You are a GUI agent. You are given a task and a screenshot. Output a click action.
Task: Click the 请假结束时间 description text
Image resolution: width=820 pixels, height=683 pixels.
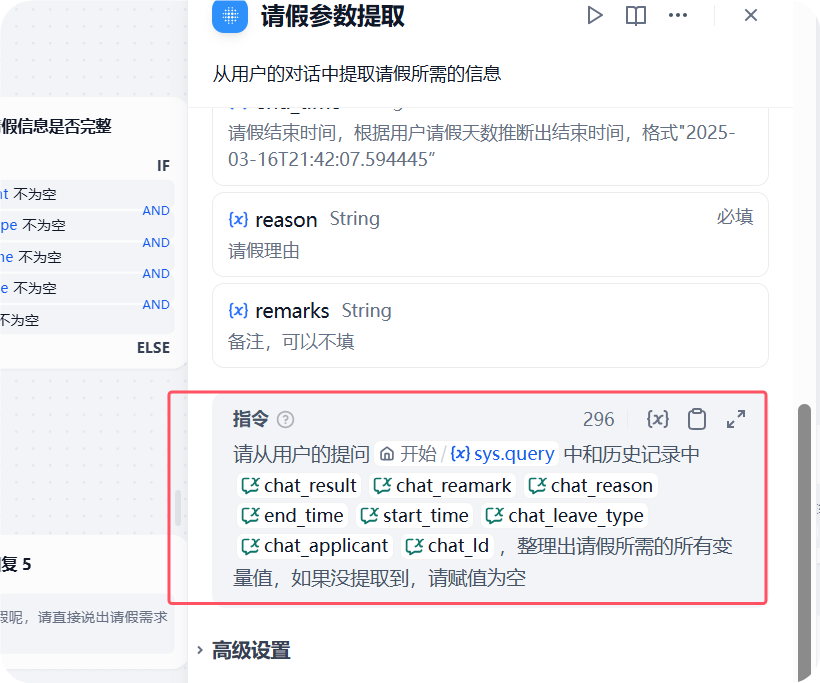coord(481,145)
